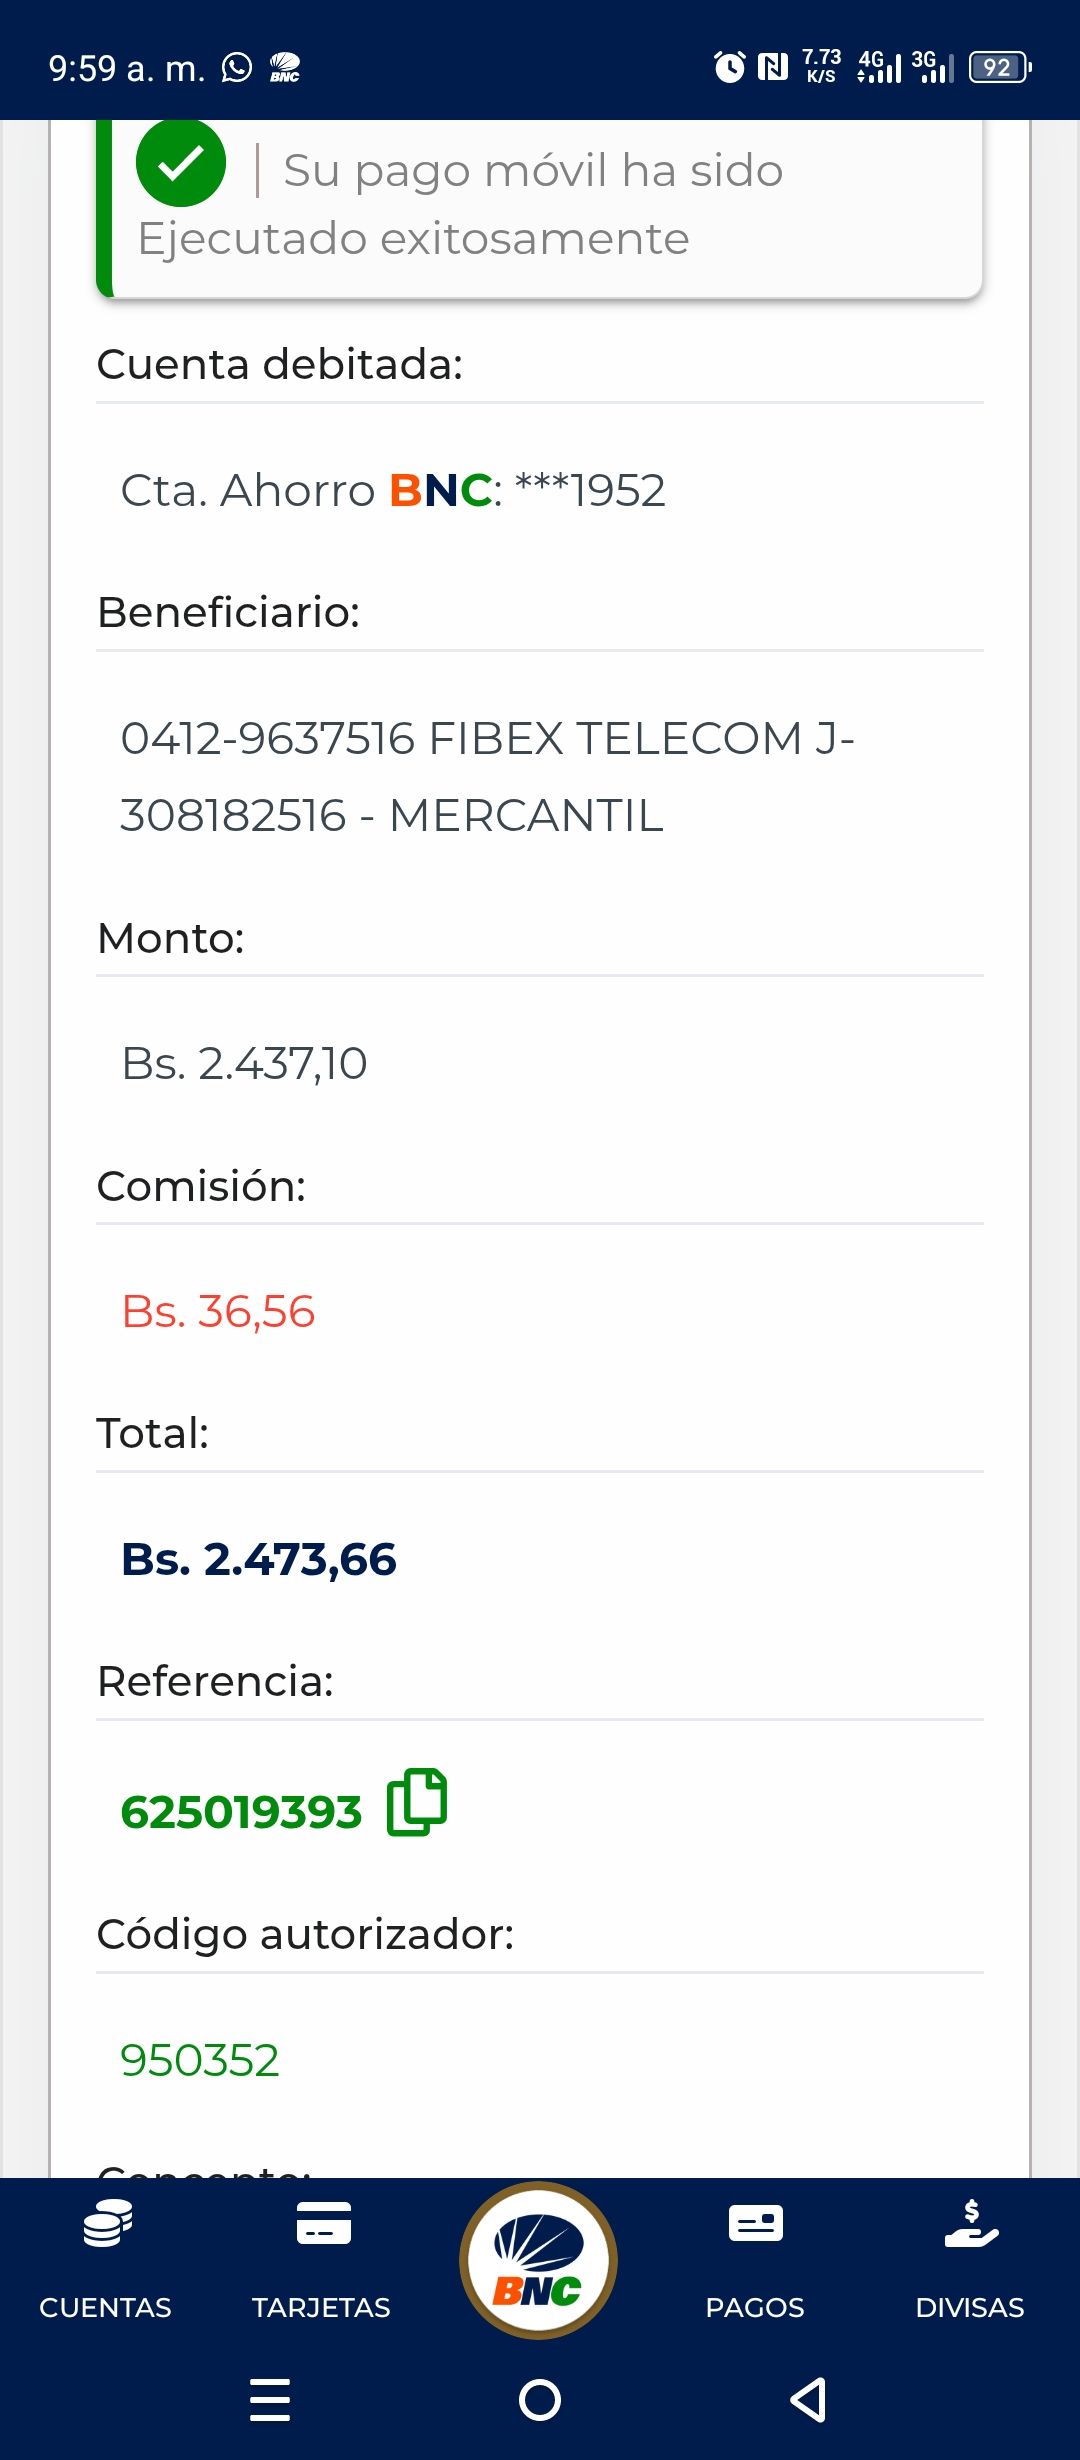Tap the green success checkmark icon
Screen dimensions: 1080x2460
click(x=181, y=163)
